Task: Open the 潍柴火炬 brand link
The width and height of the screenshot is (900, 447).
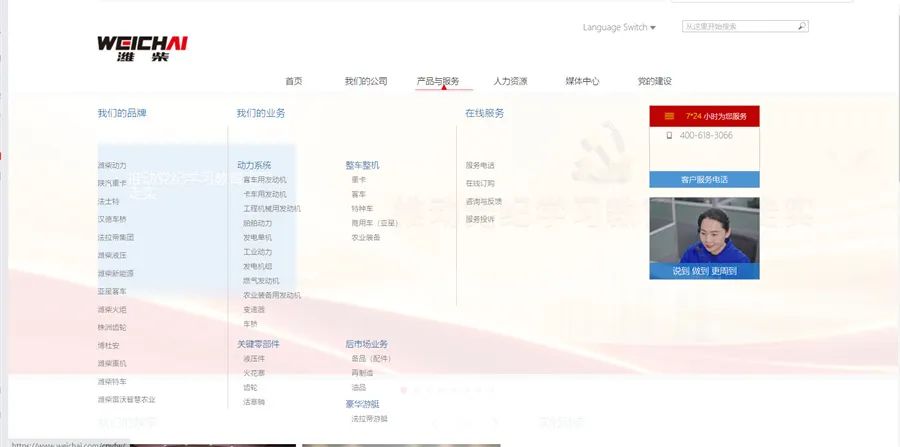Action: coord(112,309)
